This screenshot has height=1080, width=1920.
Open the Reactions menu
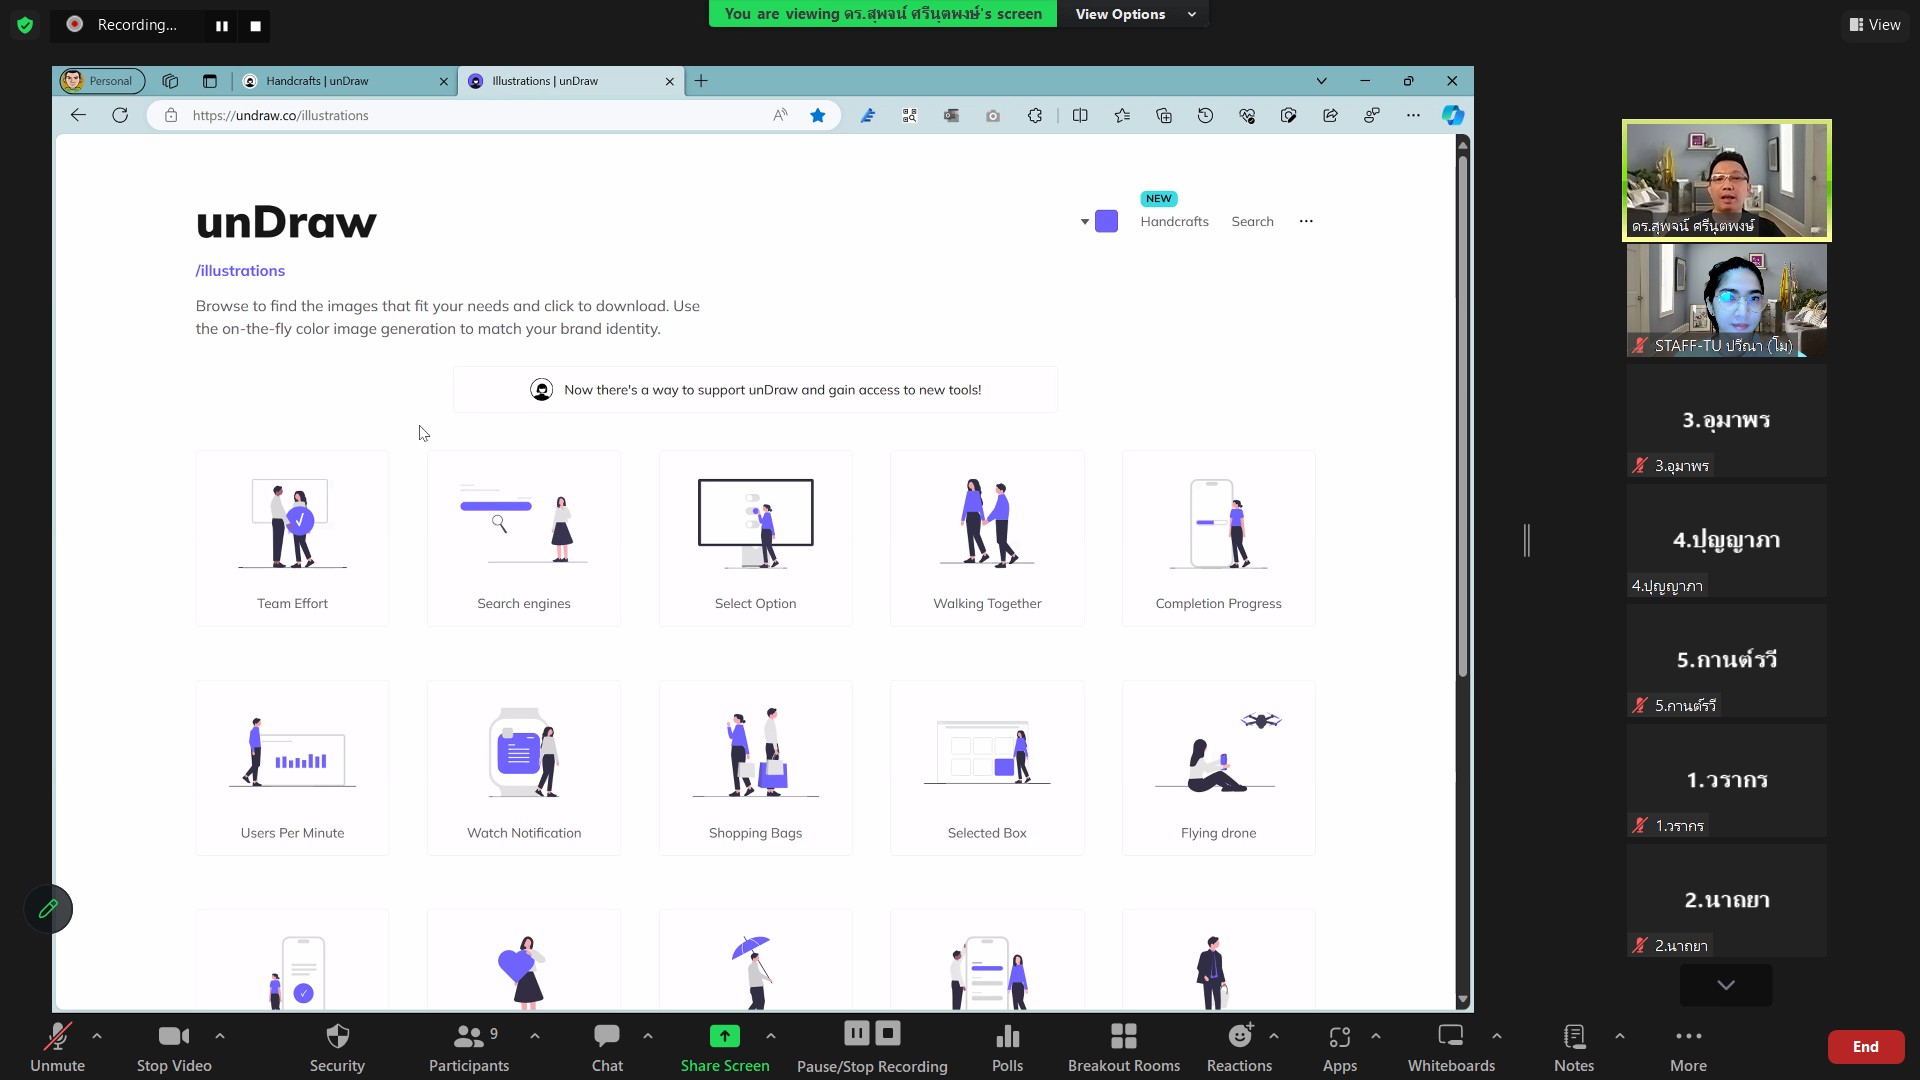[1239, 1047]
